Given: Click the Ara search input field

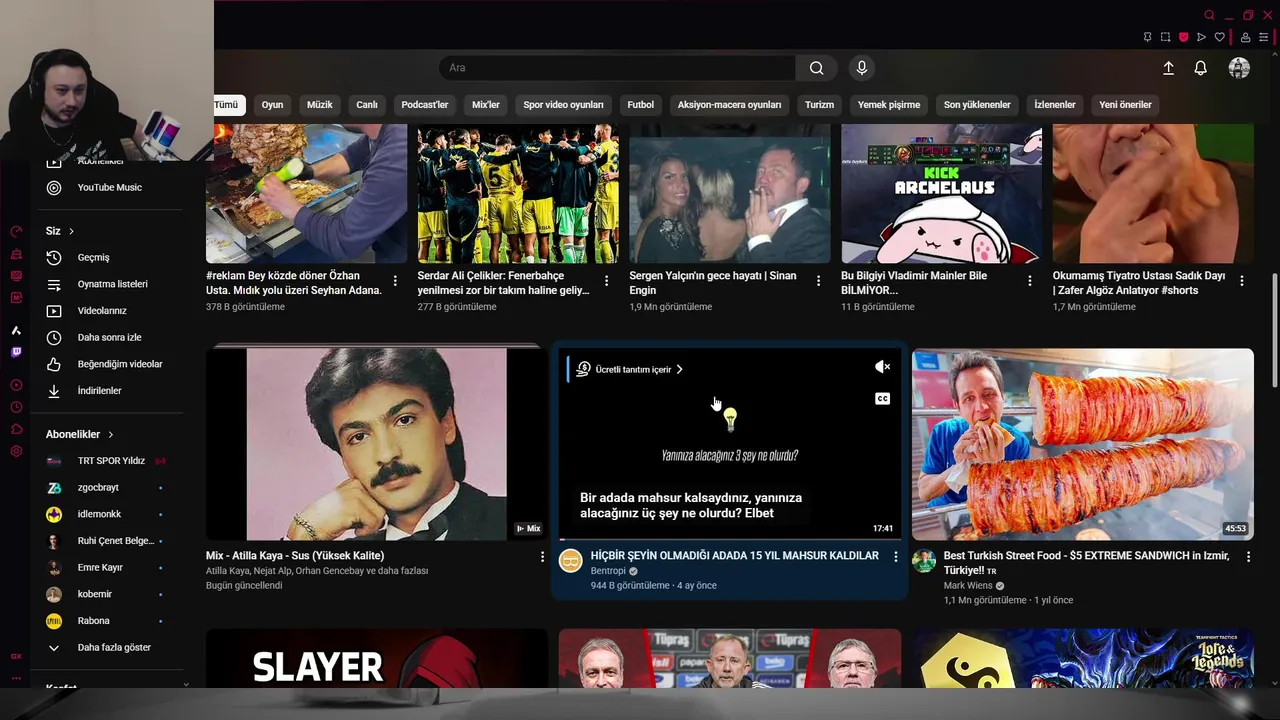Looking at the screenshot, I should pos(617,68).
